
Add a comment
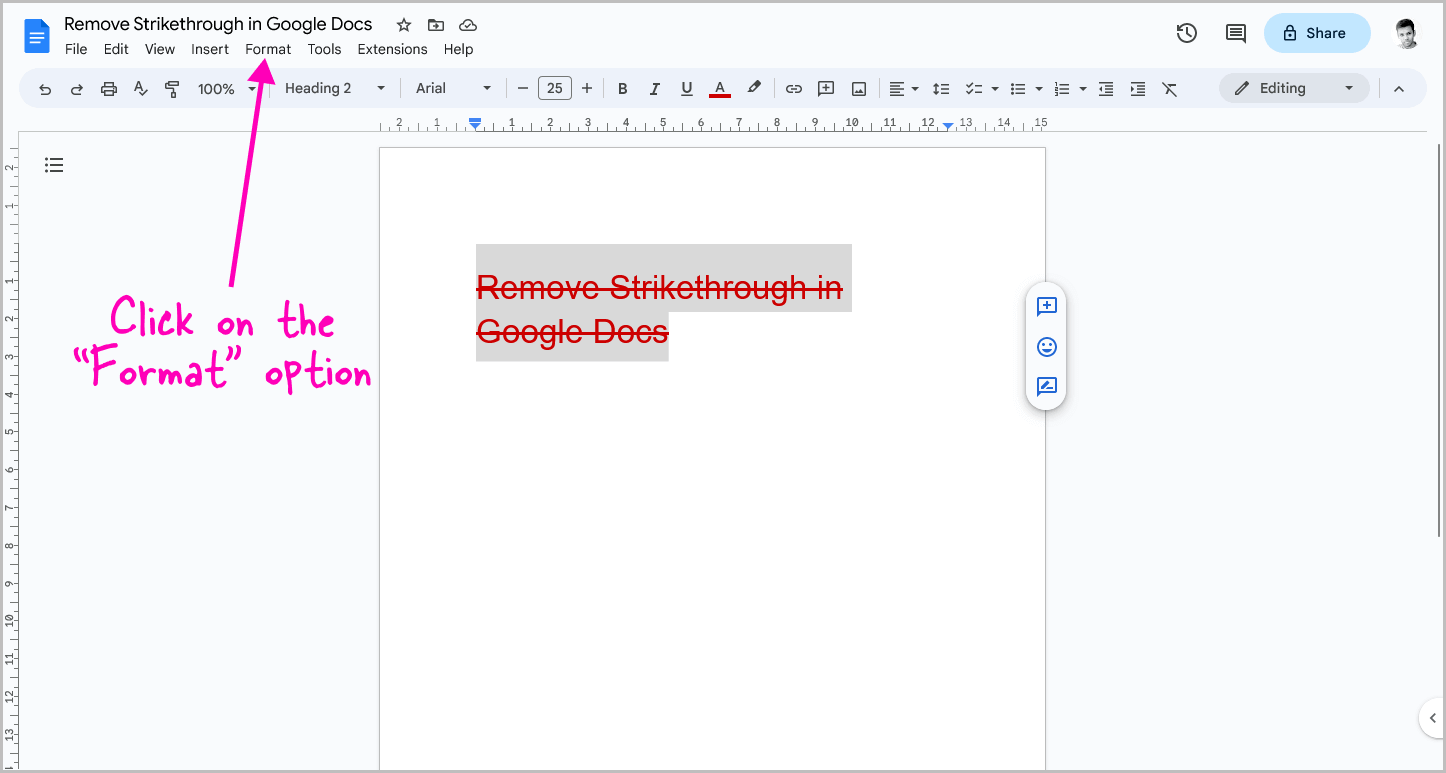[826, 88]
